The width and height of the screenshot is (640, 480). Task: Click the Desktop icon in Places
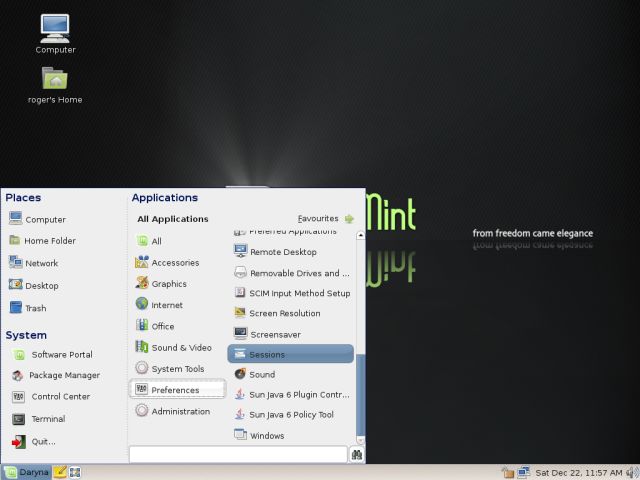[16, 284]
